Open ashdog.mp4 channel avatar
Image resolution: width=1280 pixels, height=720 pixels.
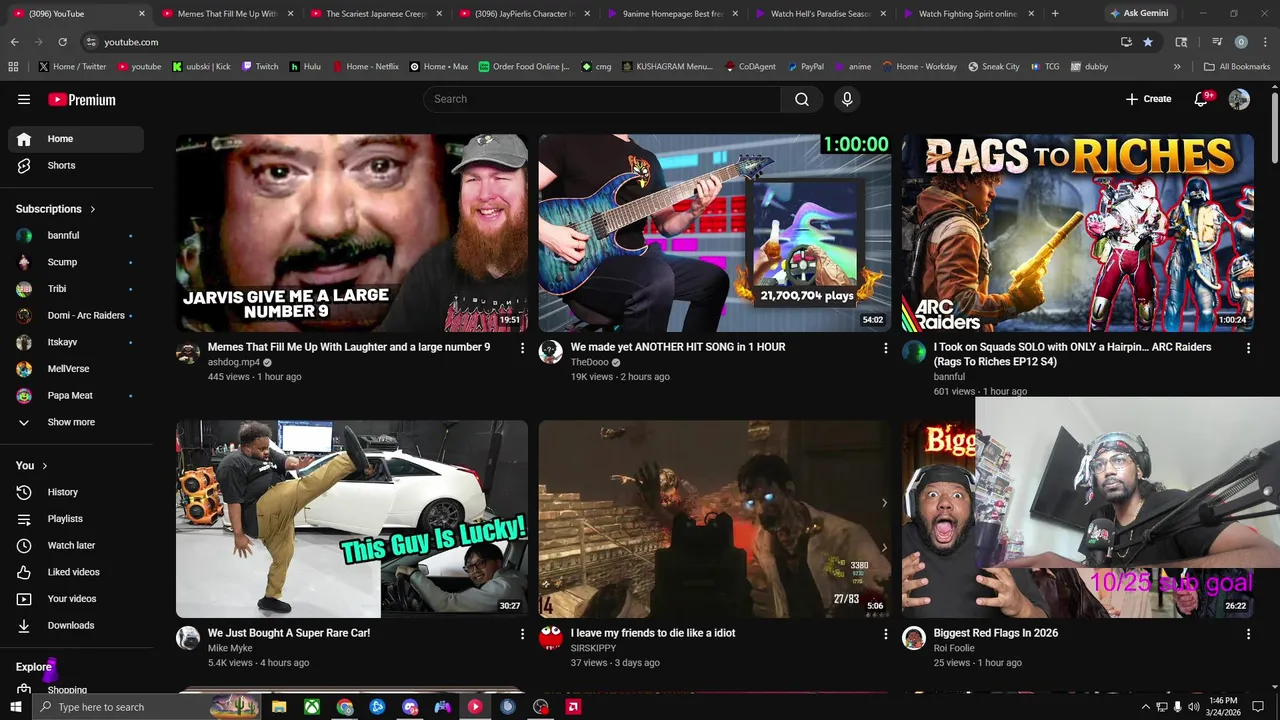(188, 351)
